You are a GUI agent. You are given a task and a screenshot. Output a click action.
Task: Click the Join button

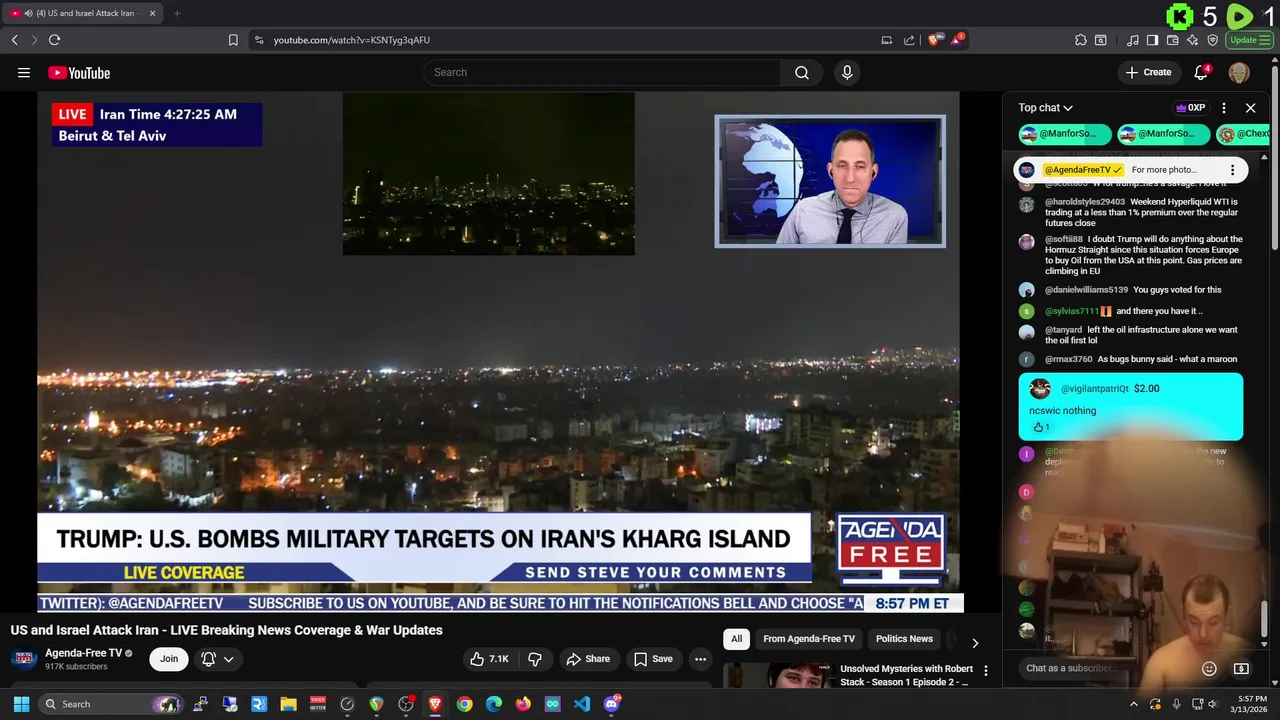[x=169, y=659]
